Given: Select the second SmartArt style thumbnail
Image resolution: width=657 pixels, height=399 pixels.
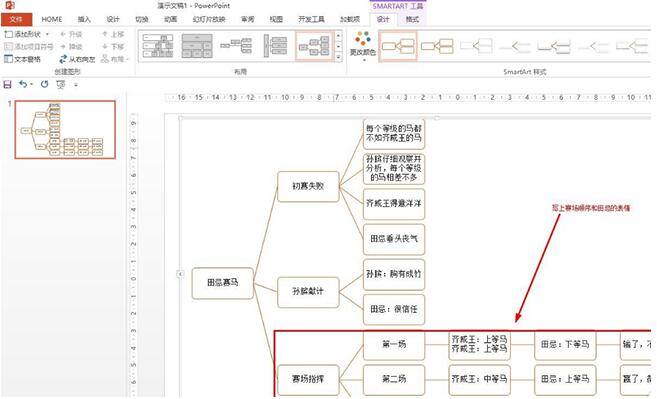Looking at the screenshot, I should (x=437, y=46).
